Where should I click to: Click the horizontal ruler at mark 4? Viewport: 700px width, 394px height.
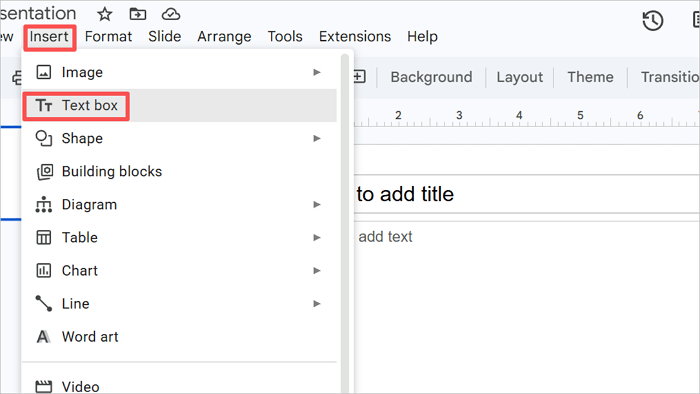tap(519, 115)
